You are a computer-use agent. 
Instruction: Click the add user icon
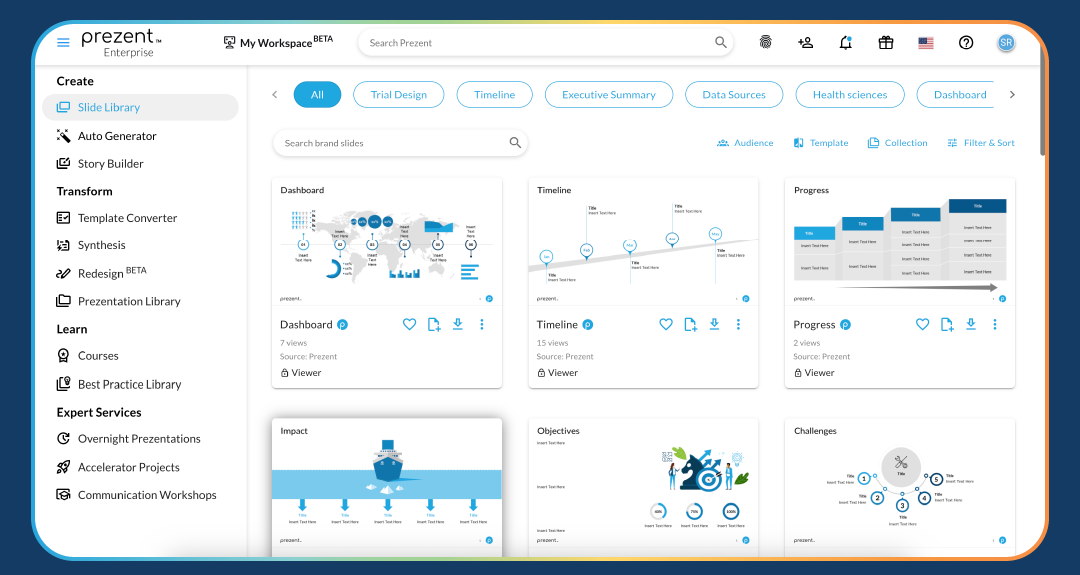pyautogui.click(x=805, y=43)
